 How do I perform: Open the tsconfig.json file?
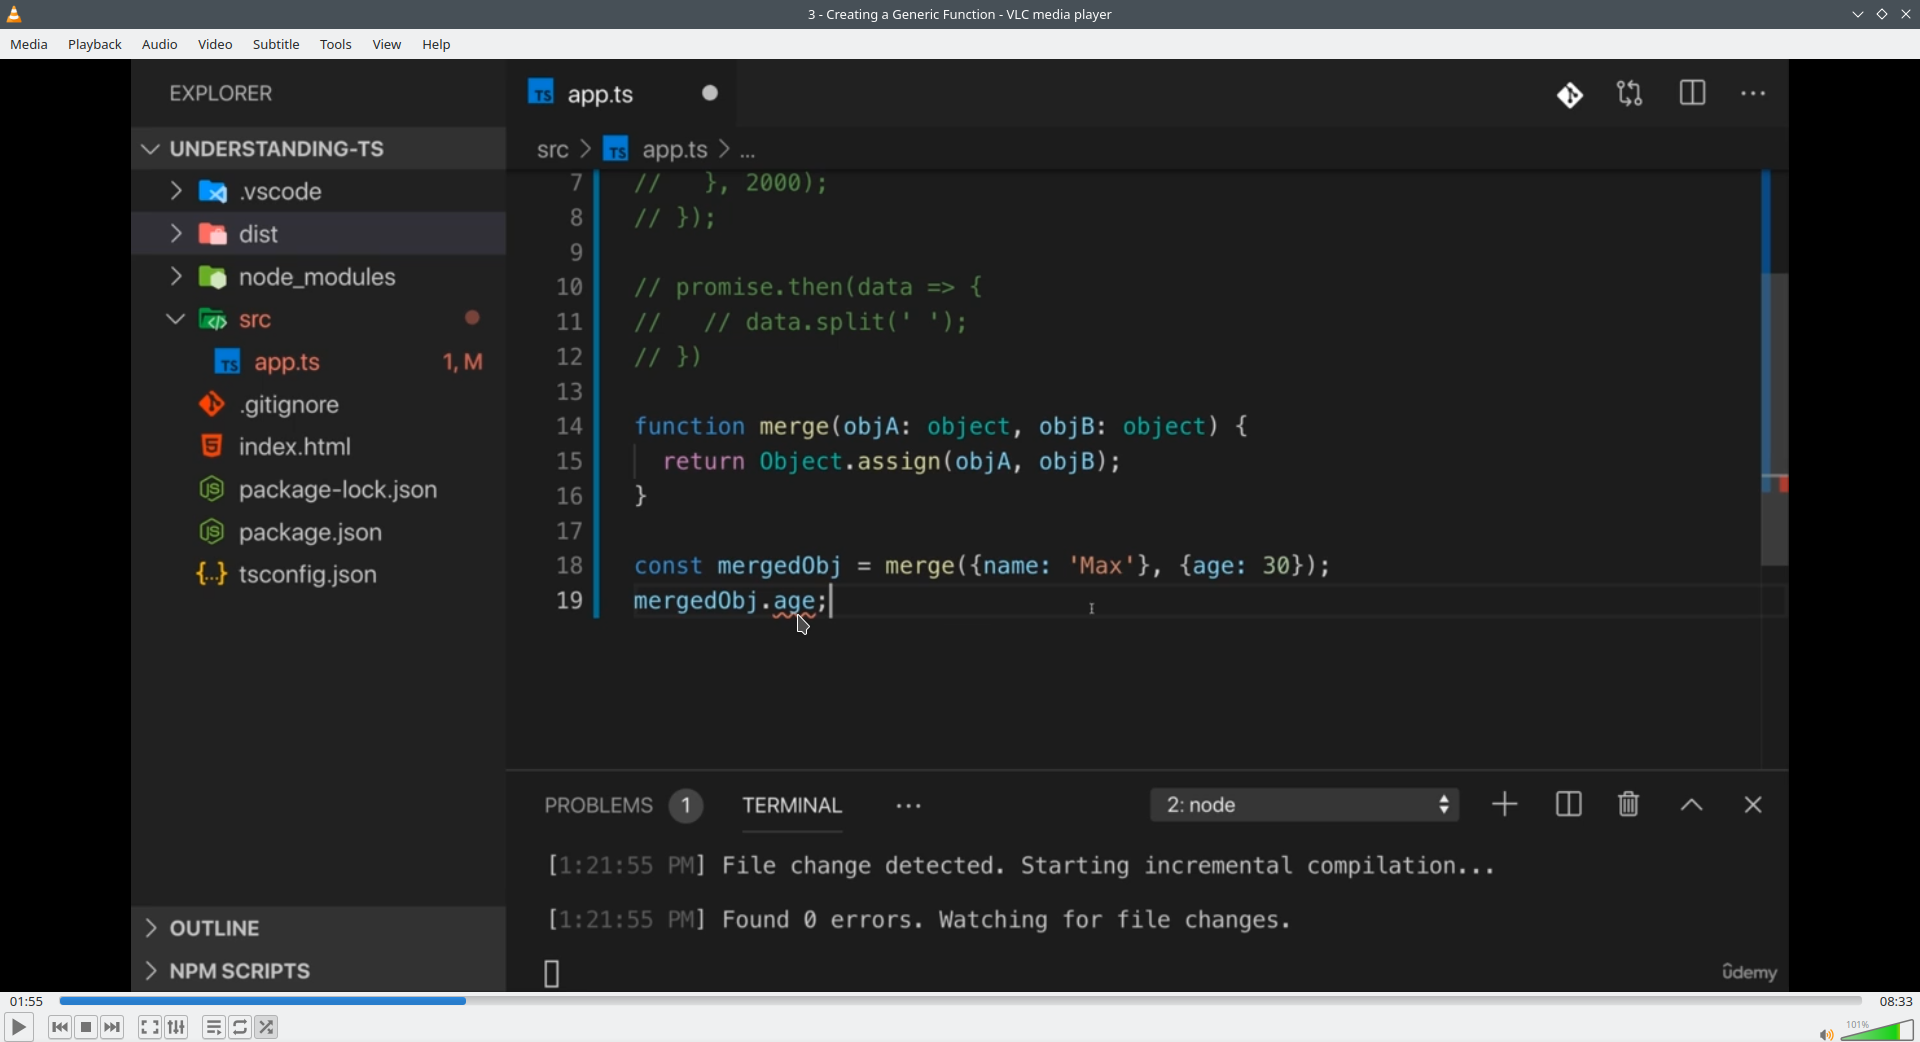coord(320,575)
